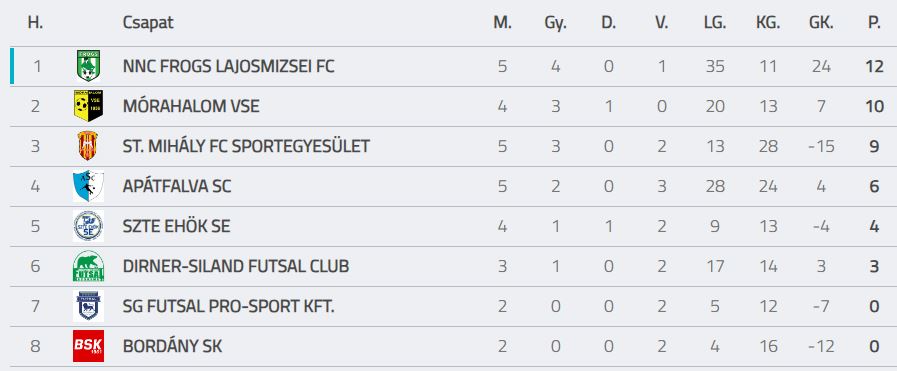Click the Csapat column header

148,23
